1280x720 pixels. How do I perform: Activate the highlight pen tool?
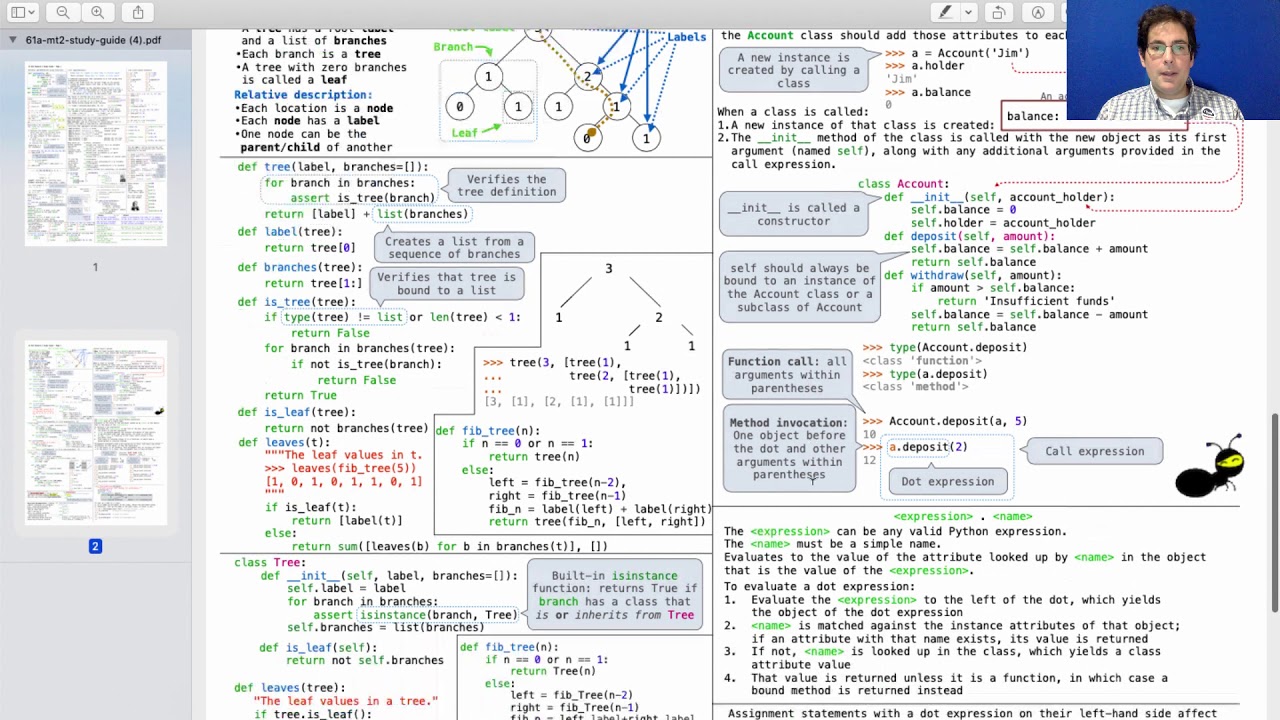[945, 12]
